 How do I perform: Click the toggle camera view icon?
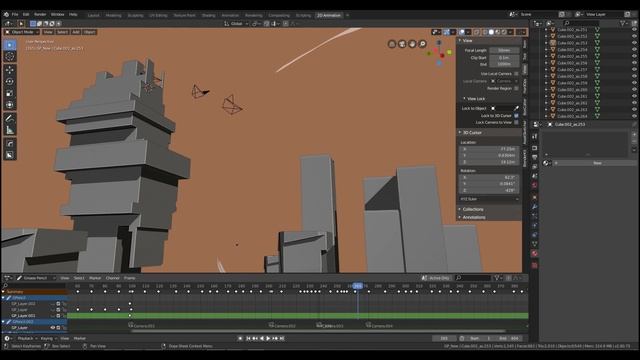point(402,44)
